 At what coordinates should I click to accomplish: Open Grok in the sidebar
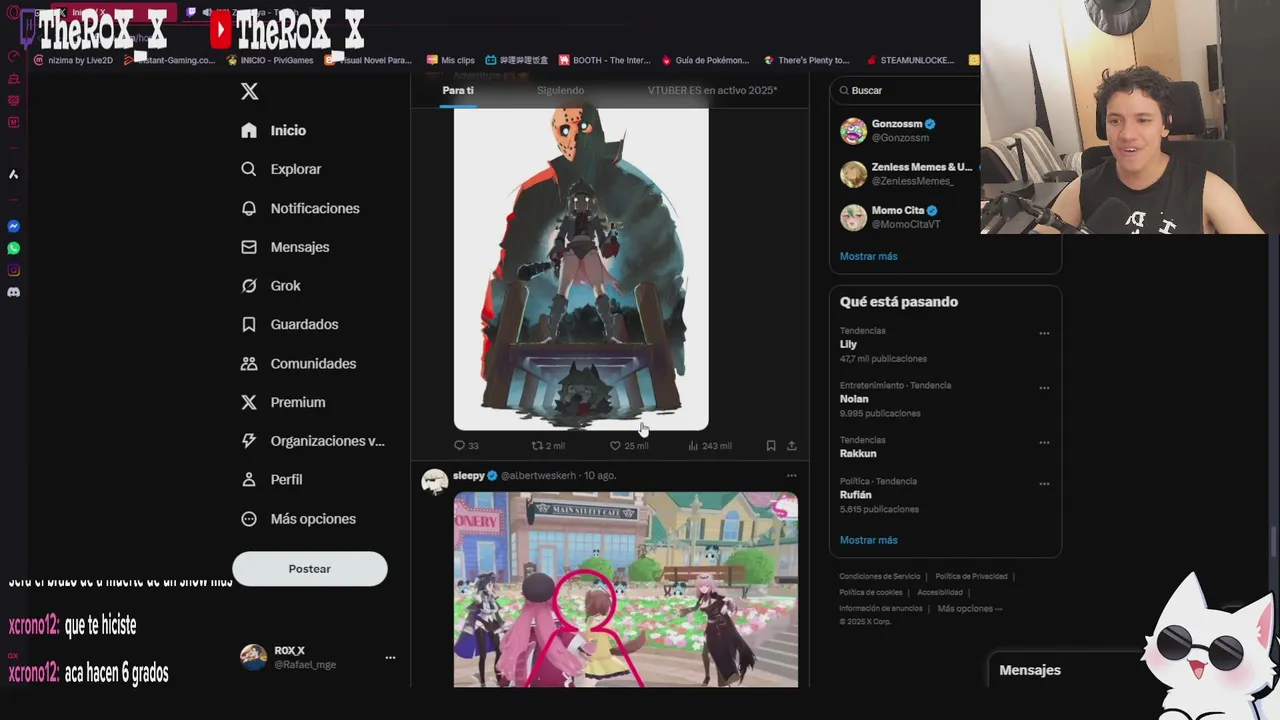pos(271,286)
